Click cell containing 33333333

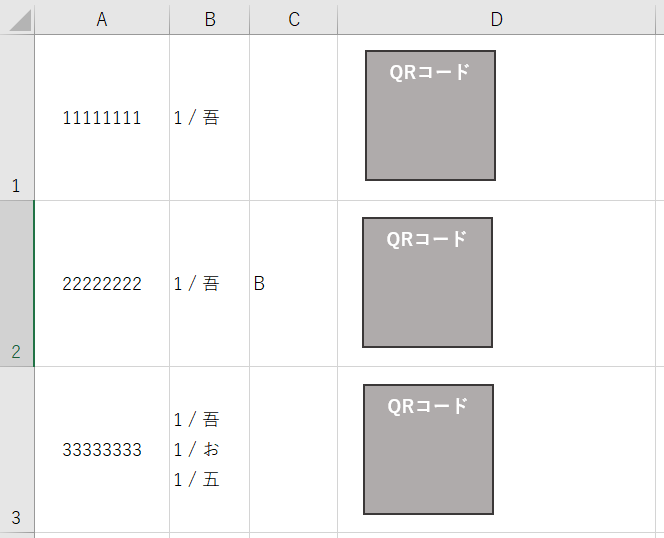pyautogui.click(x=102, y=450)
